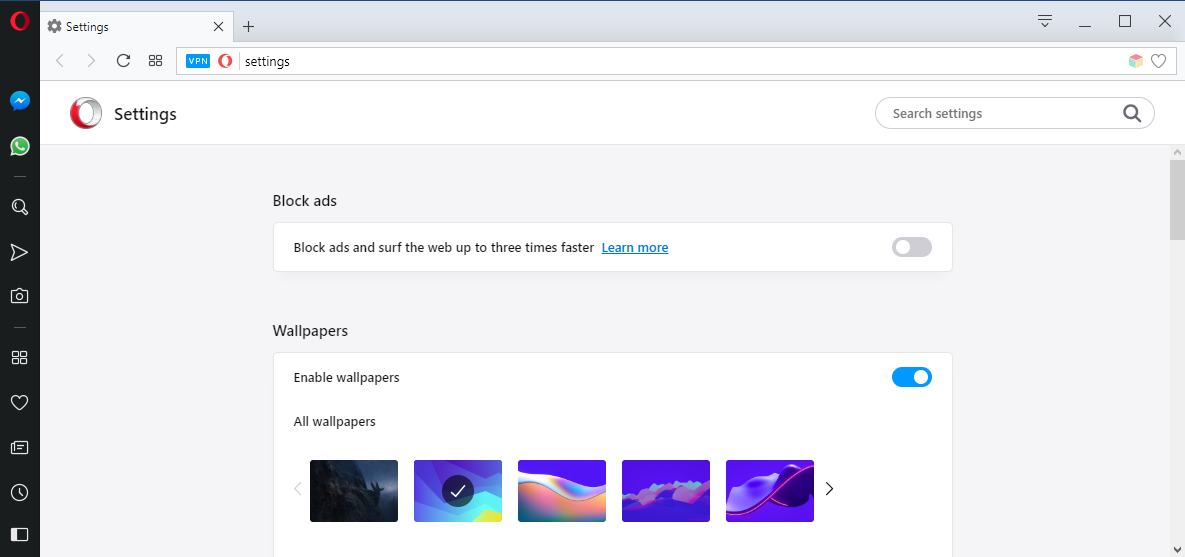
Task: Open Bookmarks heart in the sidebar
Action: 20,403
